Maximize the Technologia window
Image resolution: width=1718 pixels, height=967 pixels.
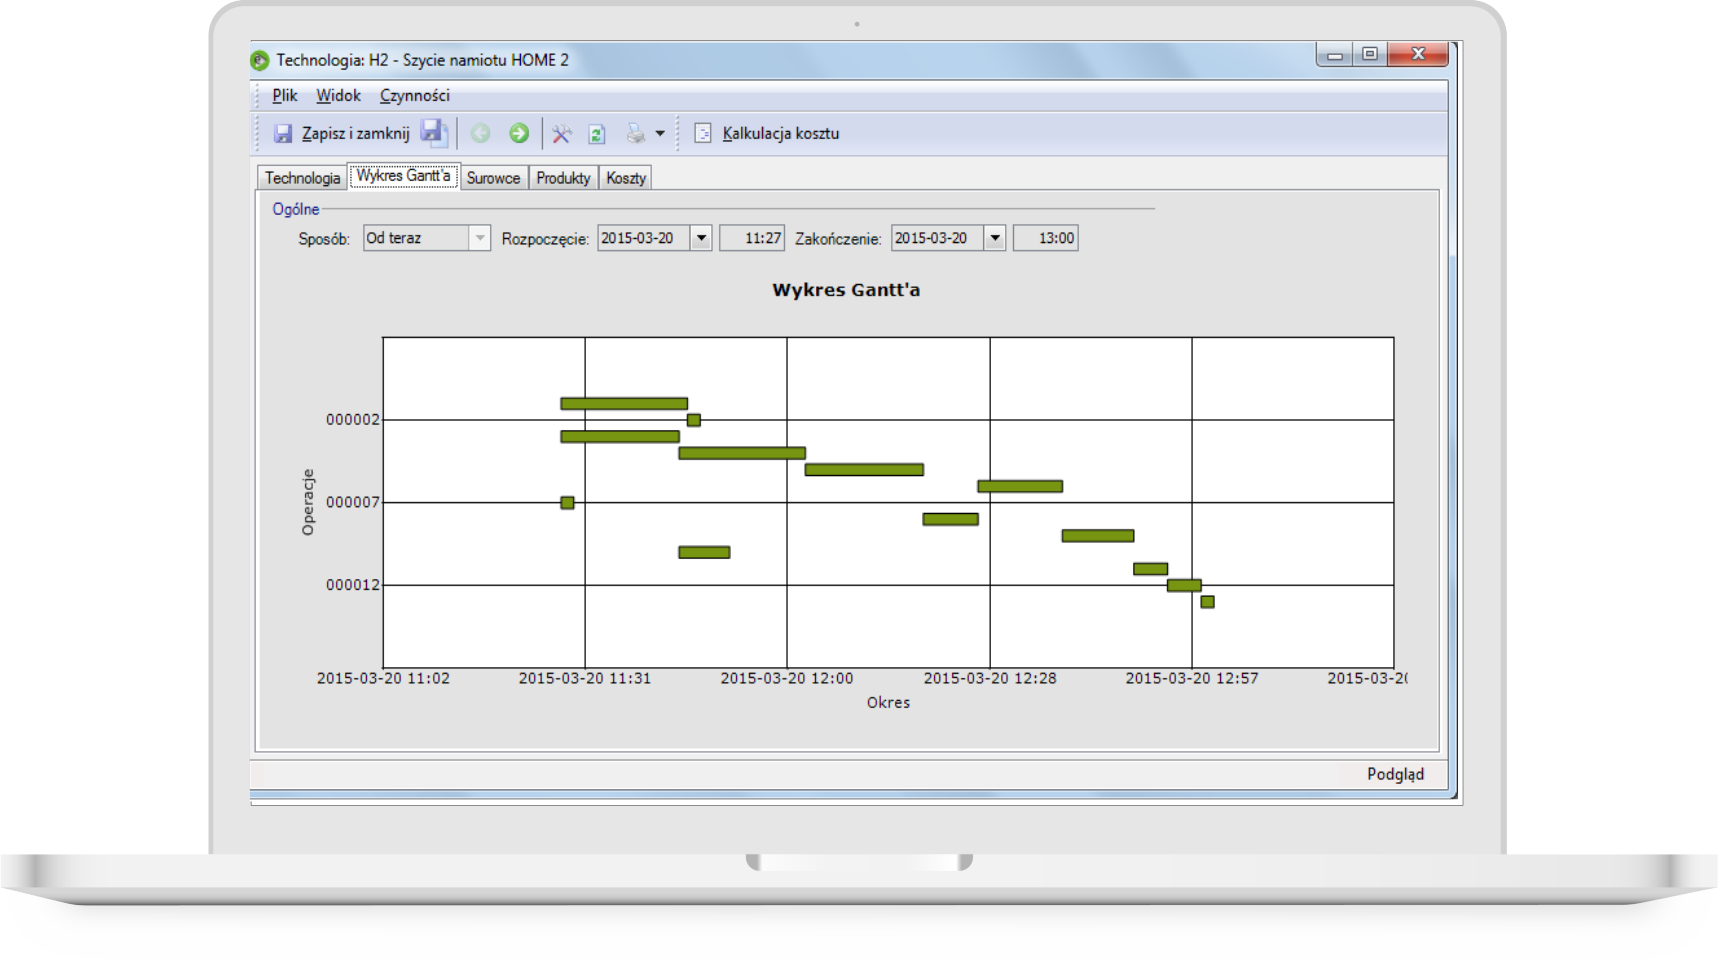(x=1369, y=55)
